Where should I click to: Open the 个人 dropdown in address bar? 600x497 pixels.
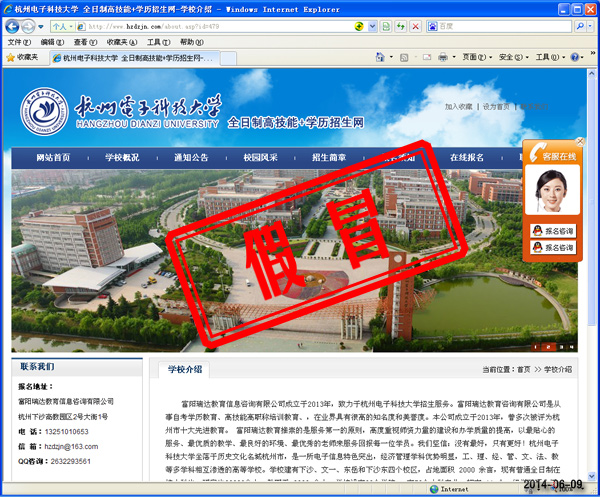(x=62, y=26)
